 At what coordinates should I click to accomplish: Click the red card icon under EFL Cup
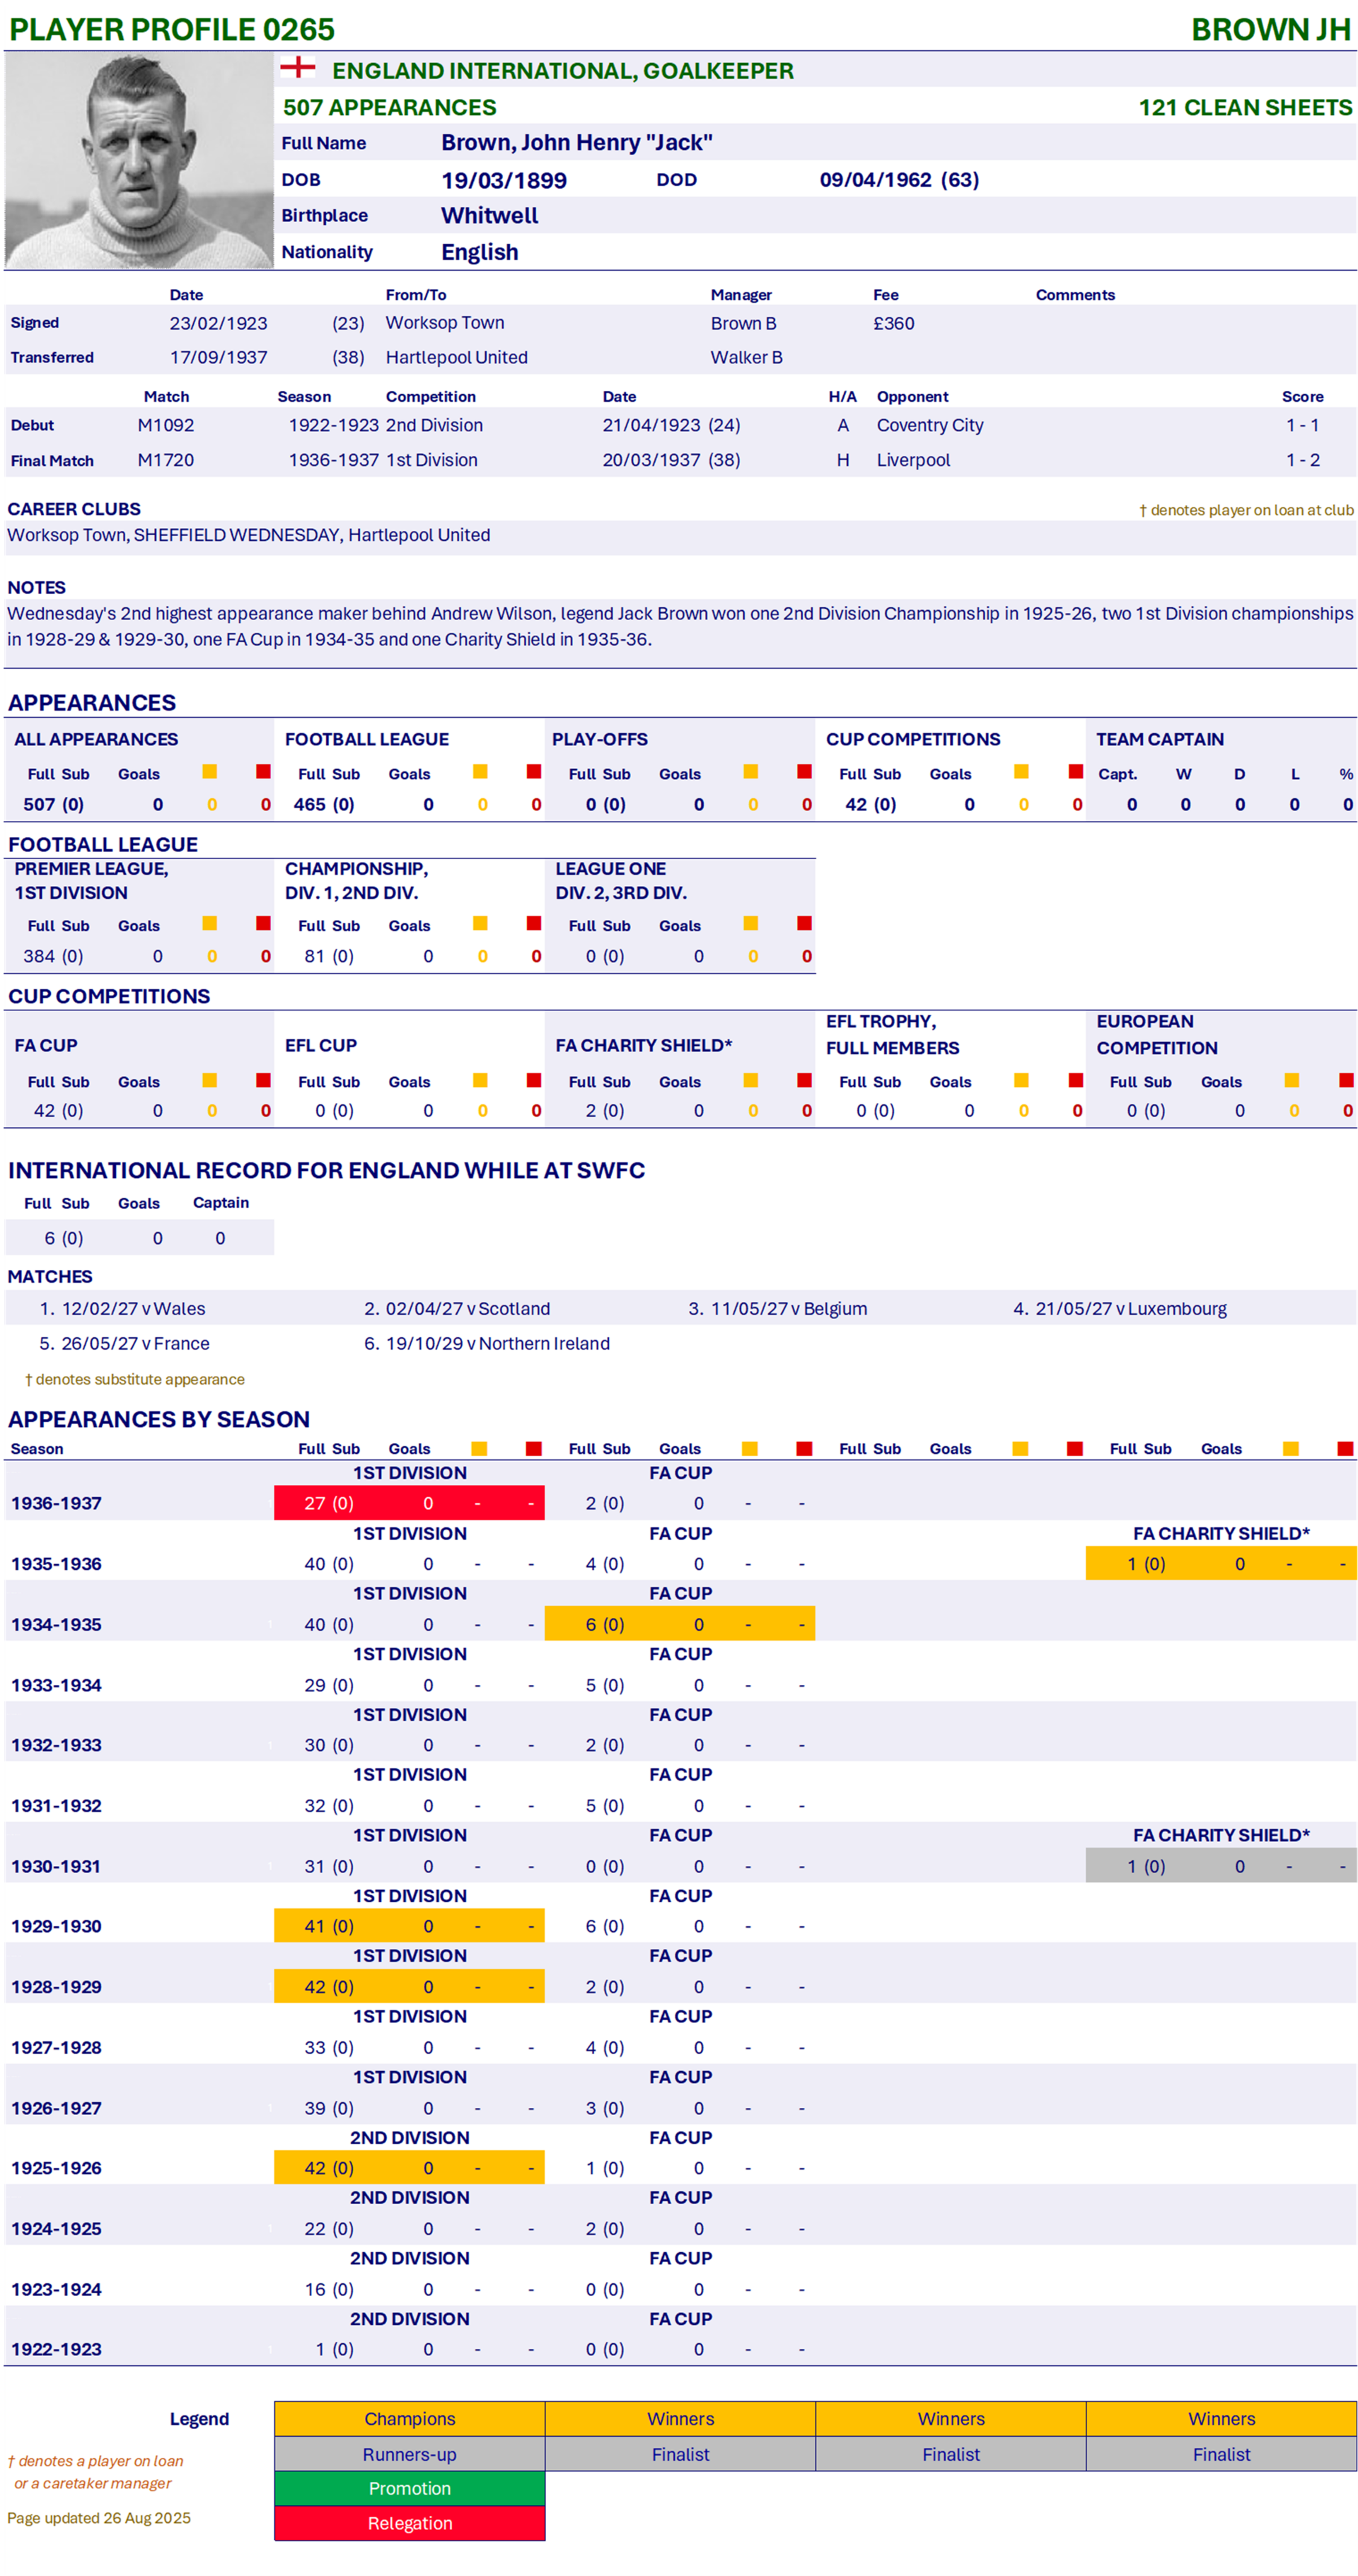pyautogui.click(x=534, y=1081)
